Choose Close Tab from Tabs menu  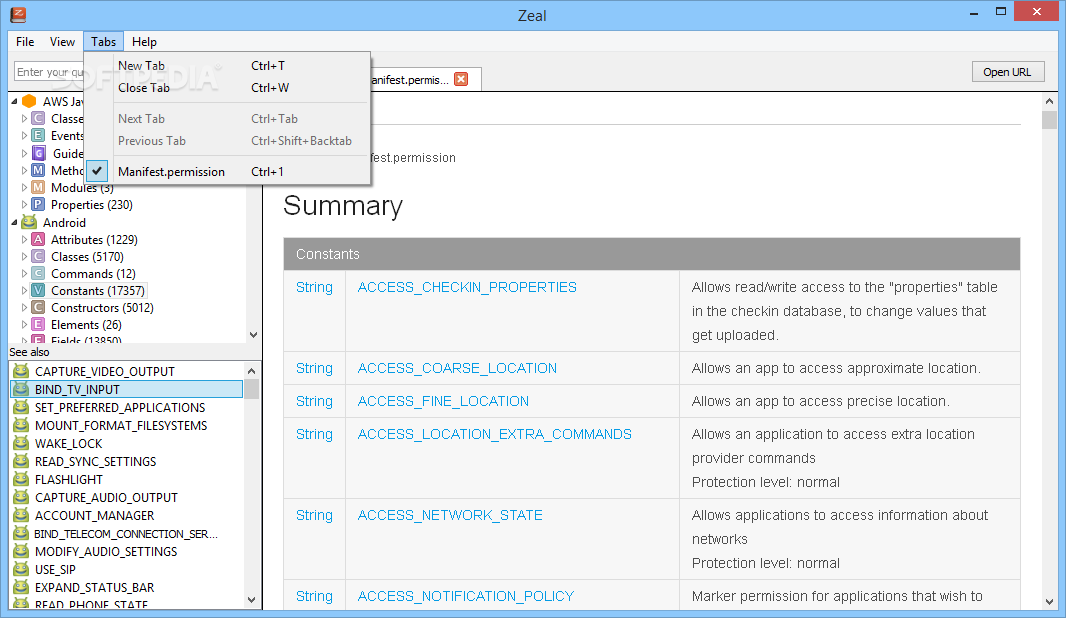[228, 88]
